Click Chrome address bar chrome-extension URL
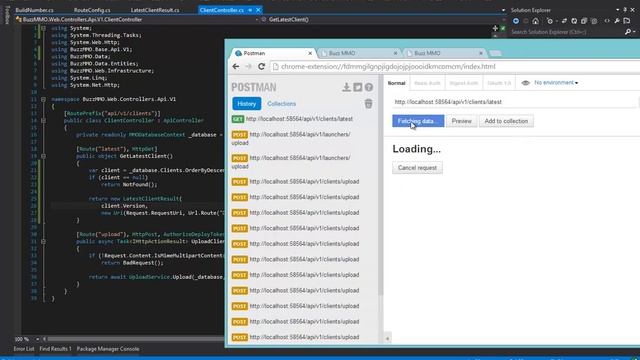 (388, 67)
